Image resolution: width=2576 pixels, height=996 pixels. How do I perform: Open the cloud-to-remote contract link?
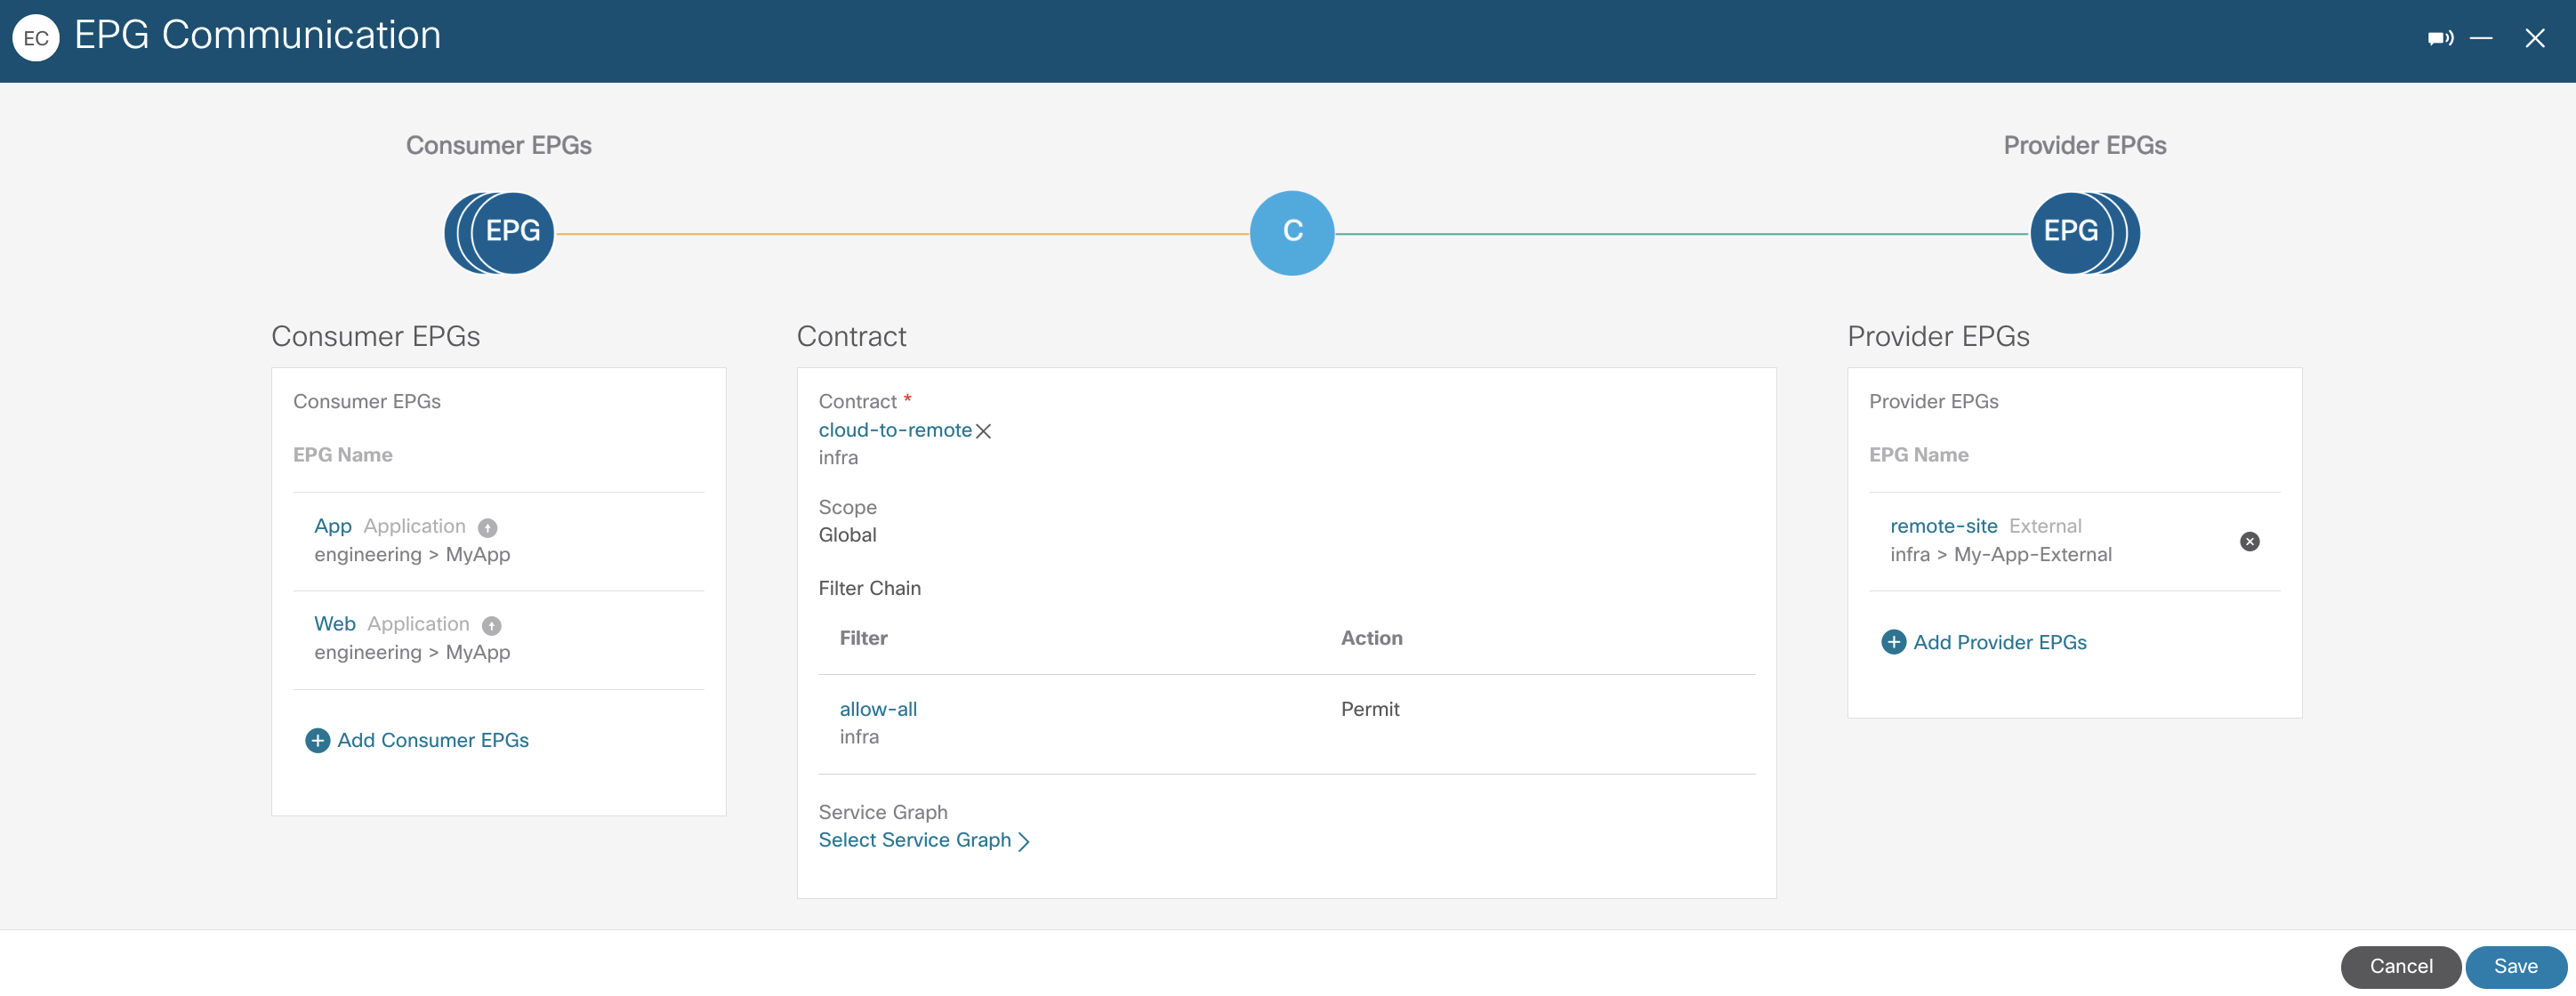(x=894, y=430)
